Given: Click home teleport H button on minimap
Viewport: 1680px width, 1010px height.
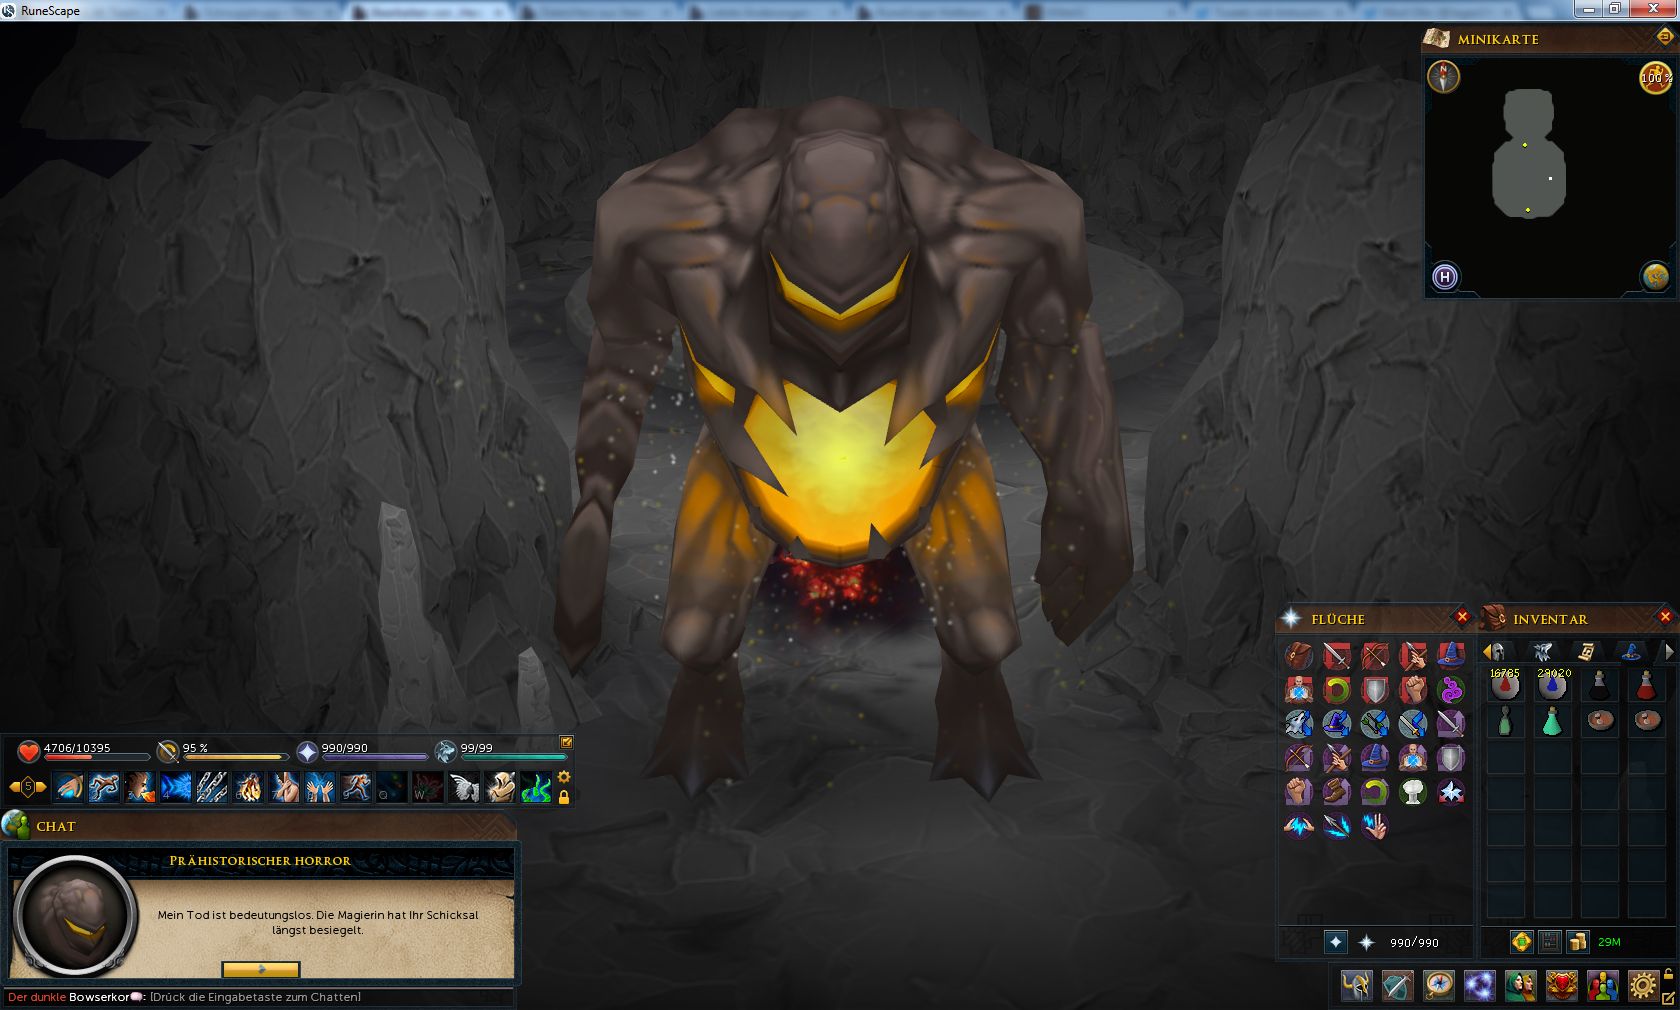Looking at the screenshot, I should (1444, 277).
